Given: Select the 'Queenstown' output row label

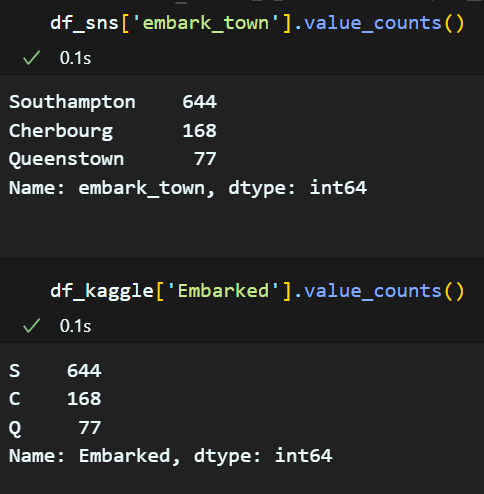Looking at the screenshot, I should point(66,159).
